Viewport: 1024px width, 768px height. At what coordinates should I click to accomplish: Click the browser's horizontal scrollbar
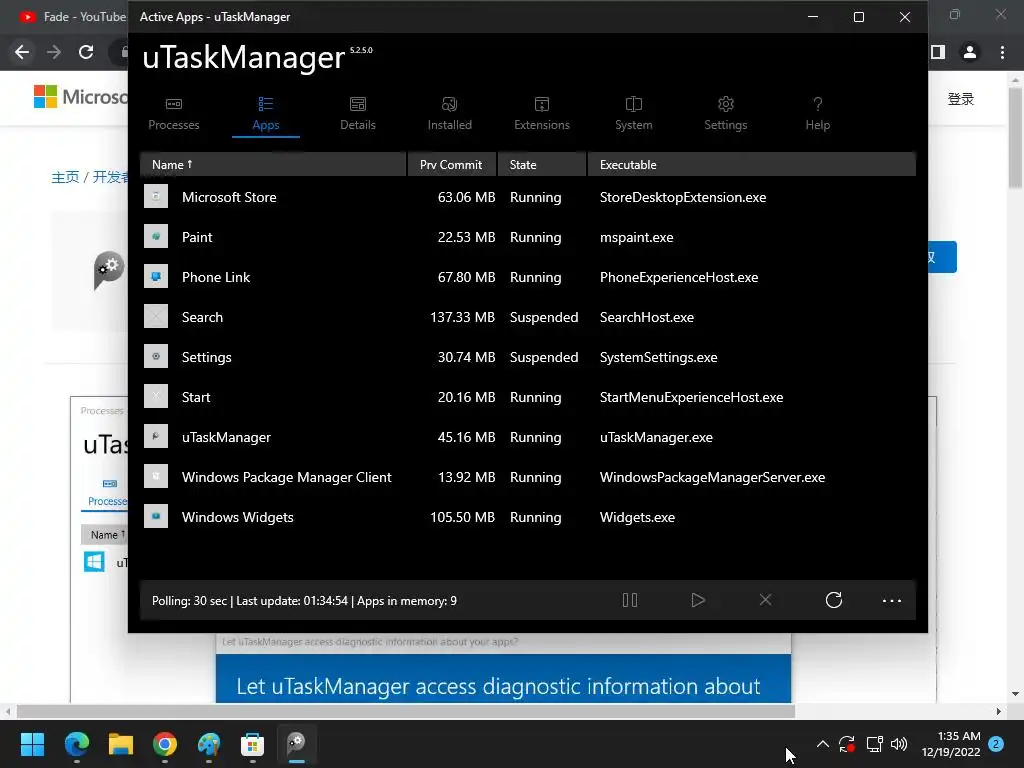coord(406,711)
